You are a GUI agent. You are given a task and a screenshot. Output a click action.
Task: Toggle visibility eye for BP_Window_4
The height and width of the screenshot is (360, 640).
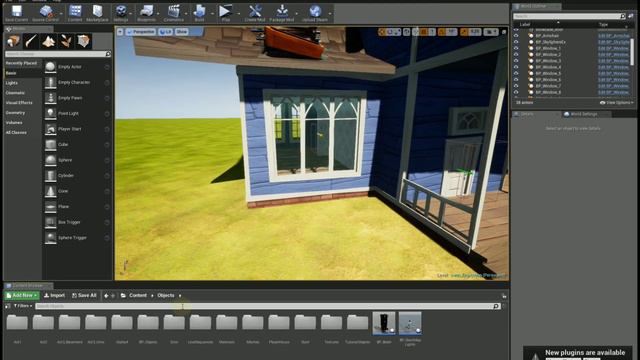pyautogui.click(x=516, y=67)
